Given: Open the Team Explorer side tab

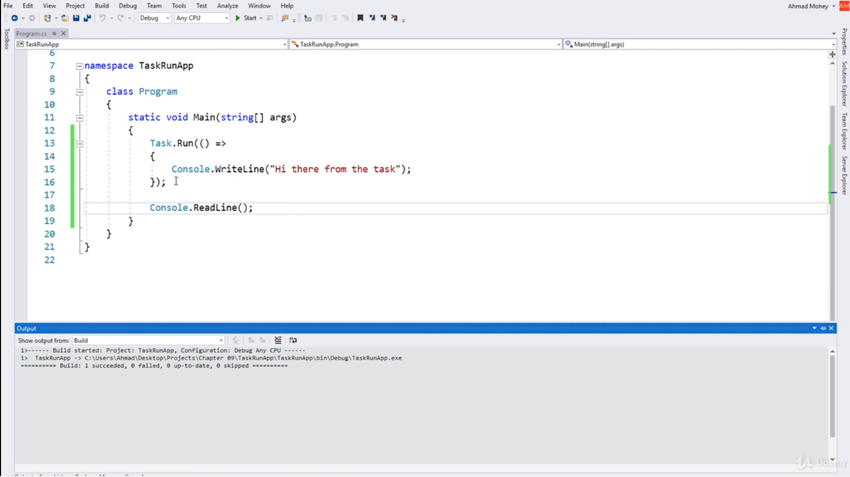Looking at the screenshot, I should 844,131.
